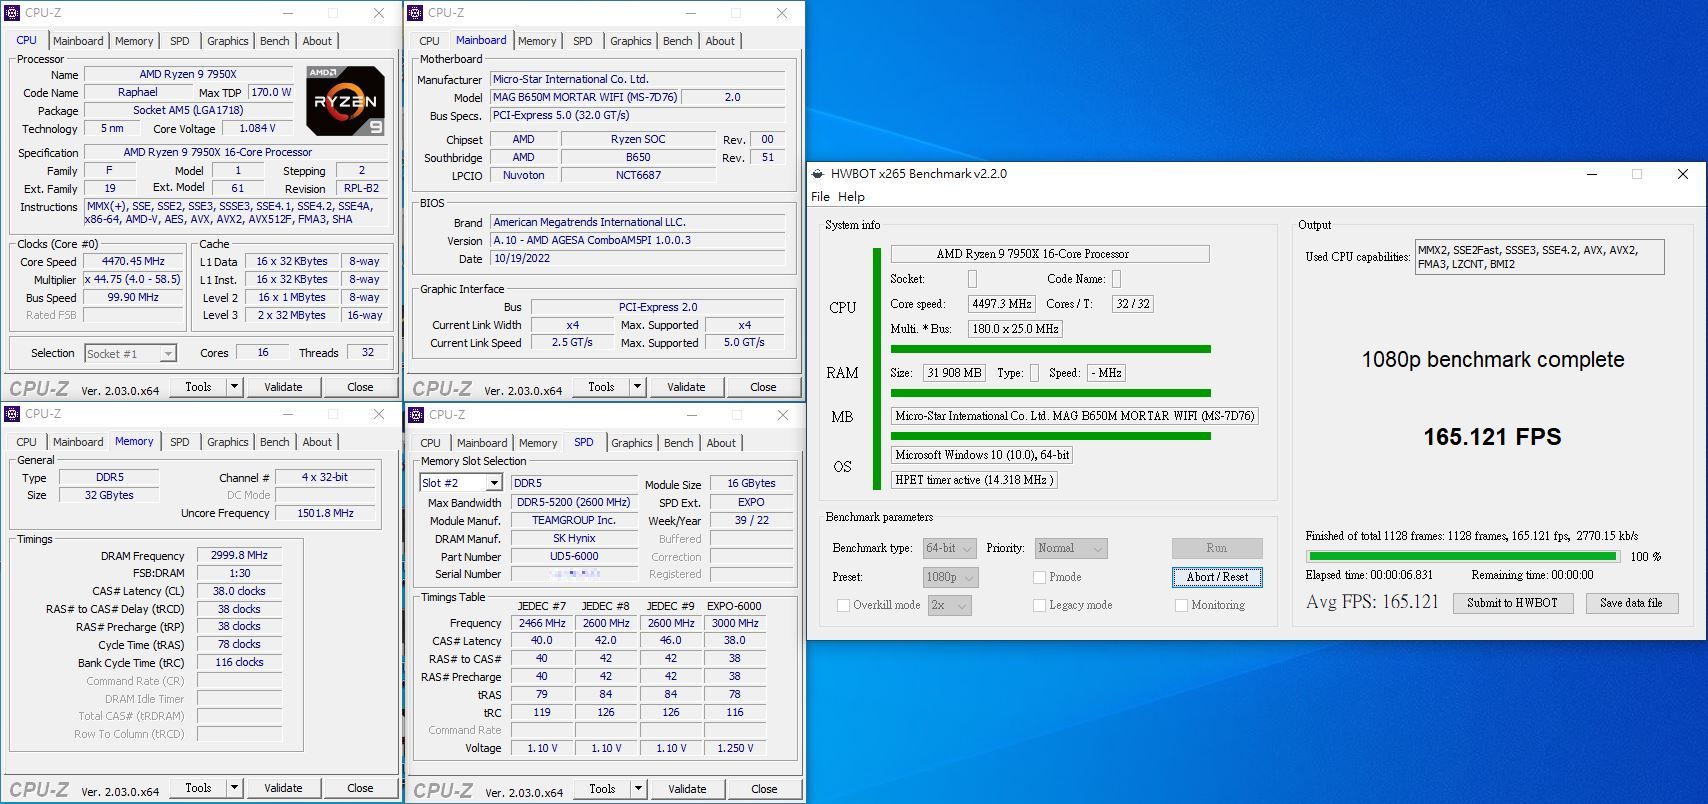Viewport: 1708px width, 804px height.
Task: Click CPU-Z app icon in Mainboard window title
Action: coord(415,13)
